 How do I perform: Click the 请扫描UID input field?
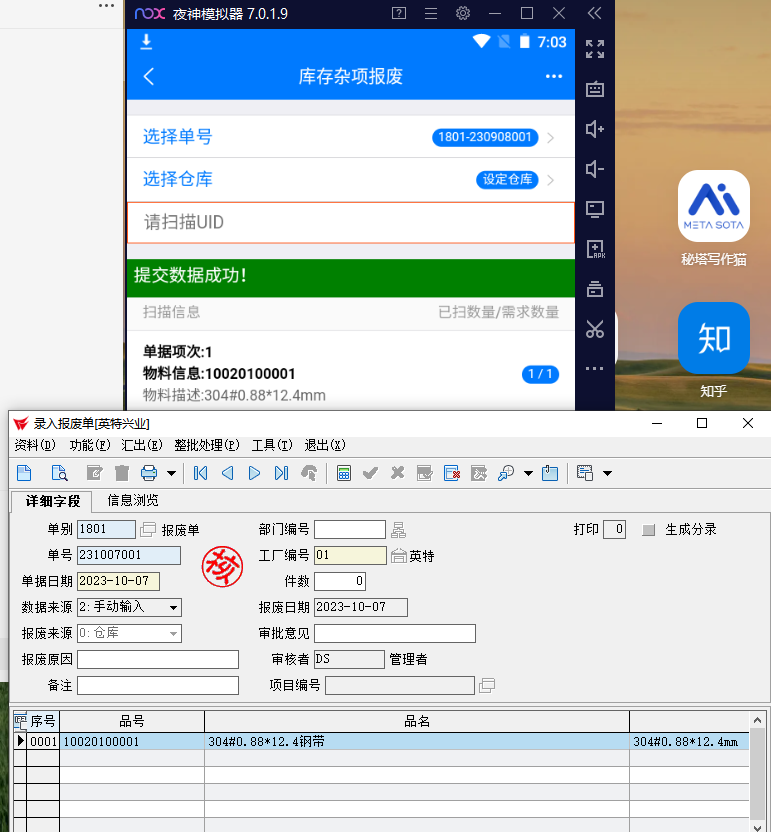coord(350,222)
